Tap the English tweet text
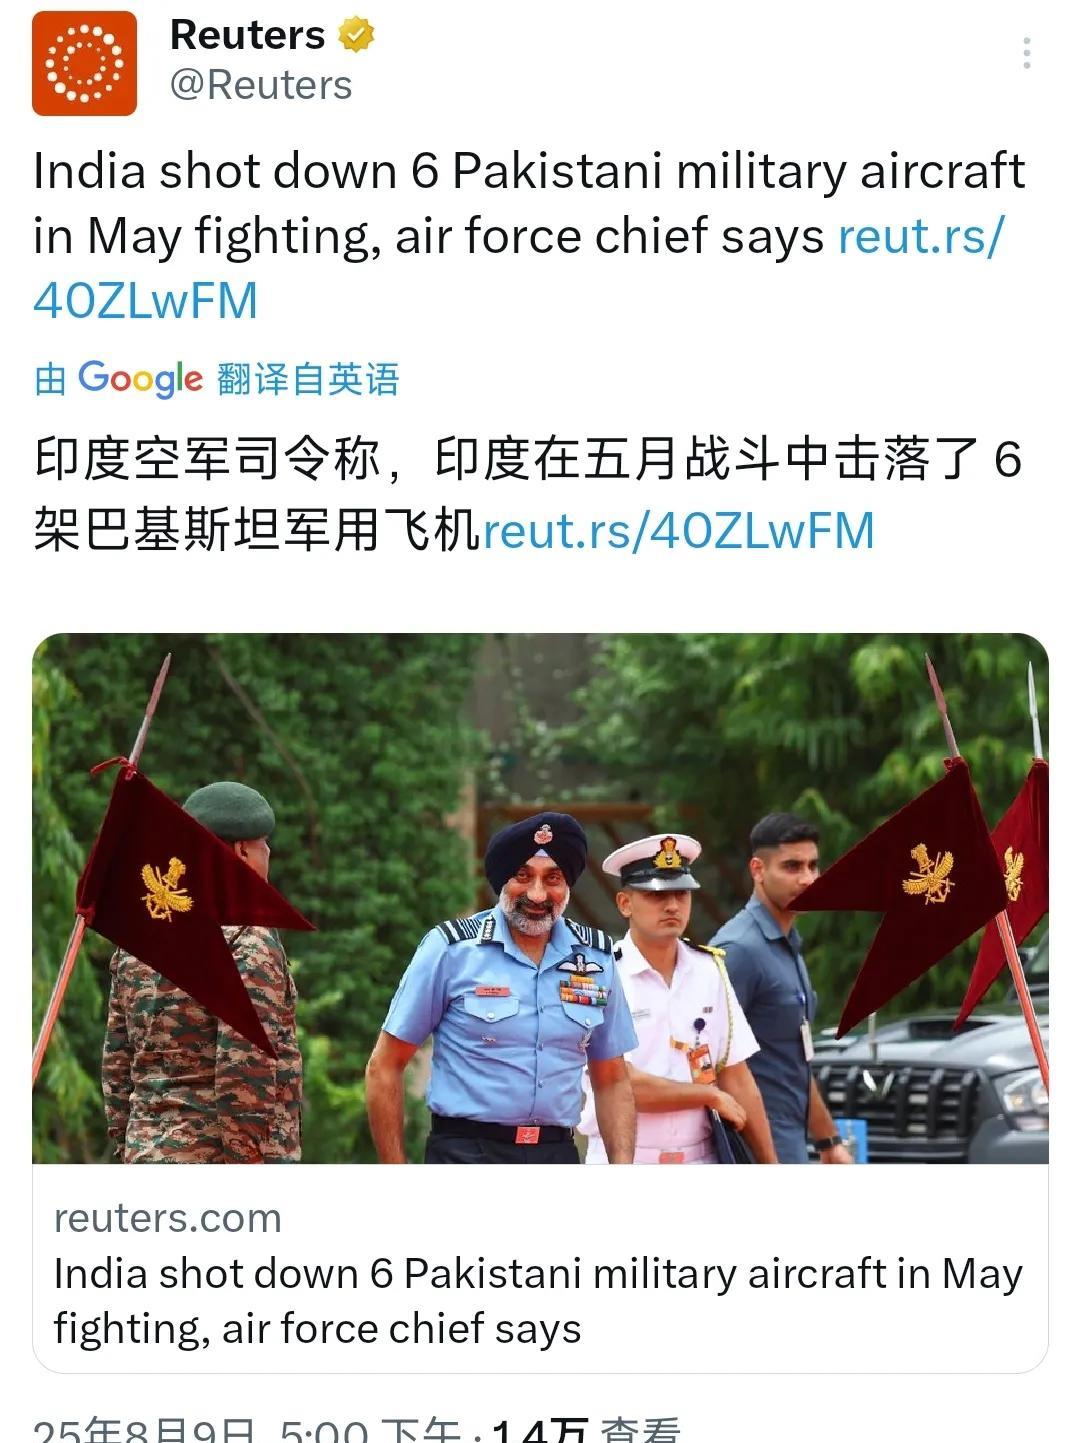The image size is (1080, 1443). (529, 204)
